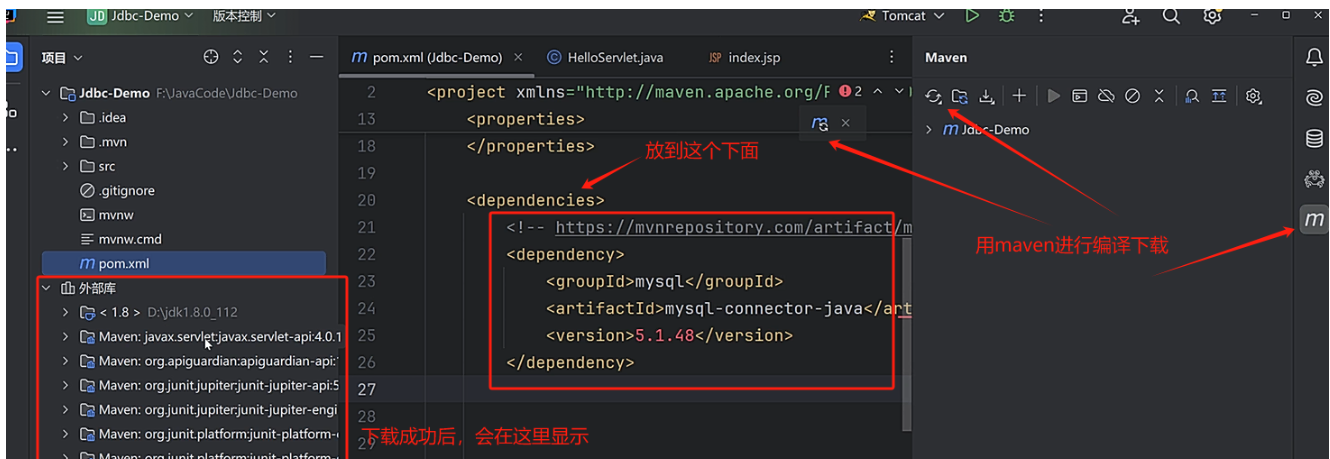
Task: Open the mvnrepository.com link in comment
Action: click(x=733, y=227)
